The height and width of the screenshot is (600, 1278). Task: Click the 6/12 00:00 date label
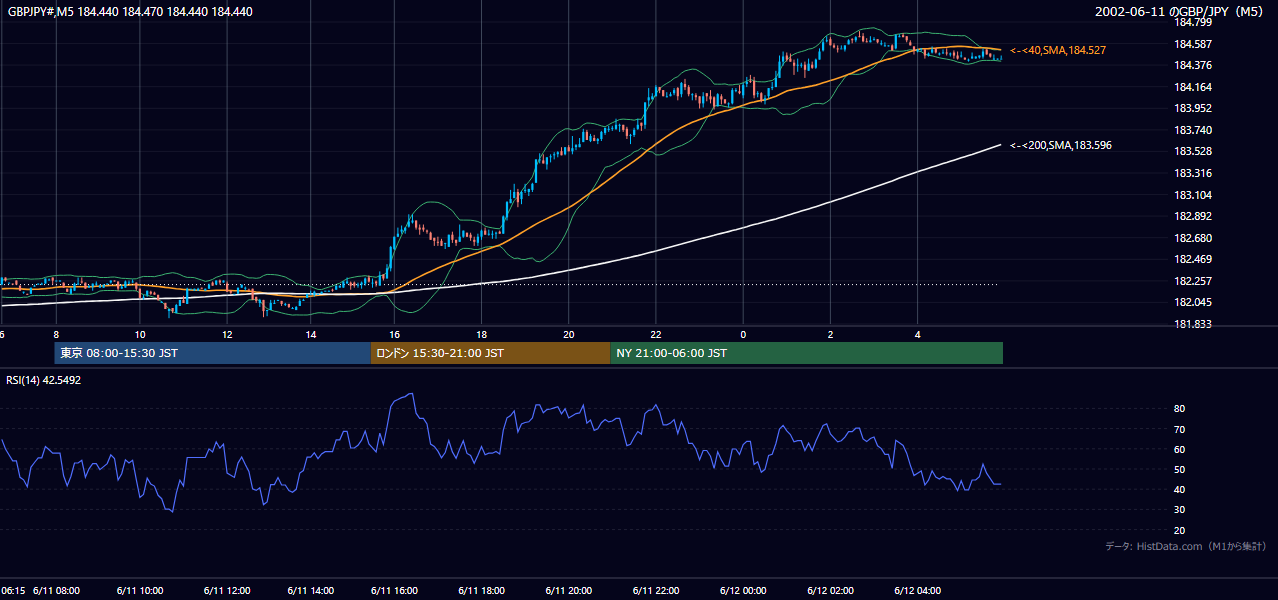[x=745, y=590]
